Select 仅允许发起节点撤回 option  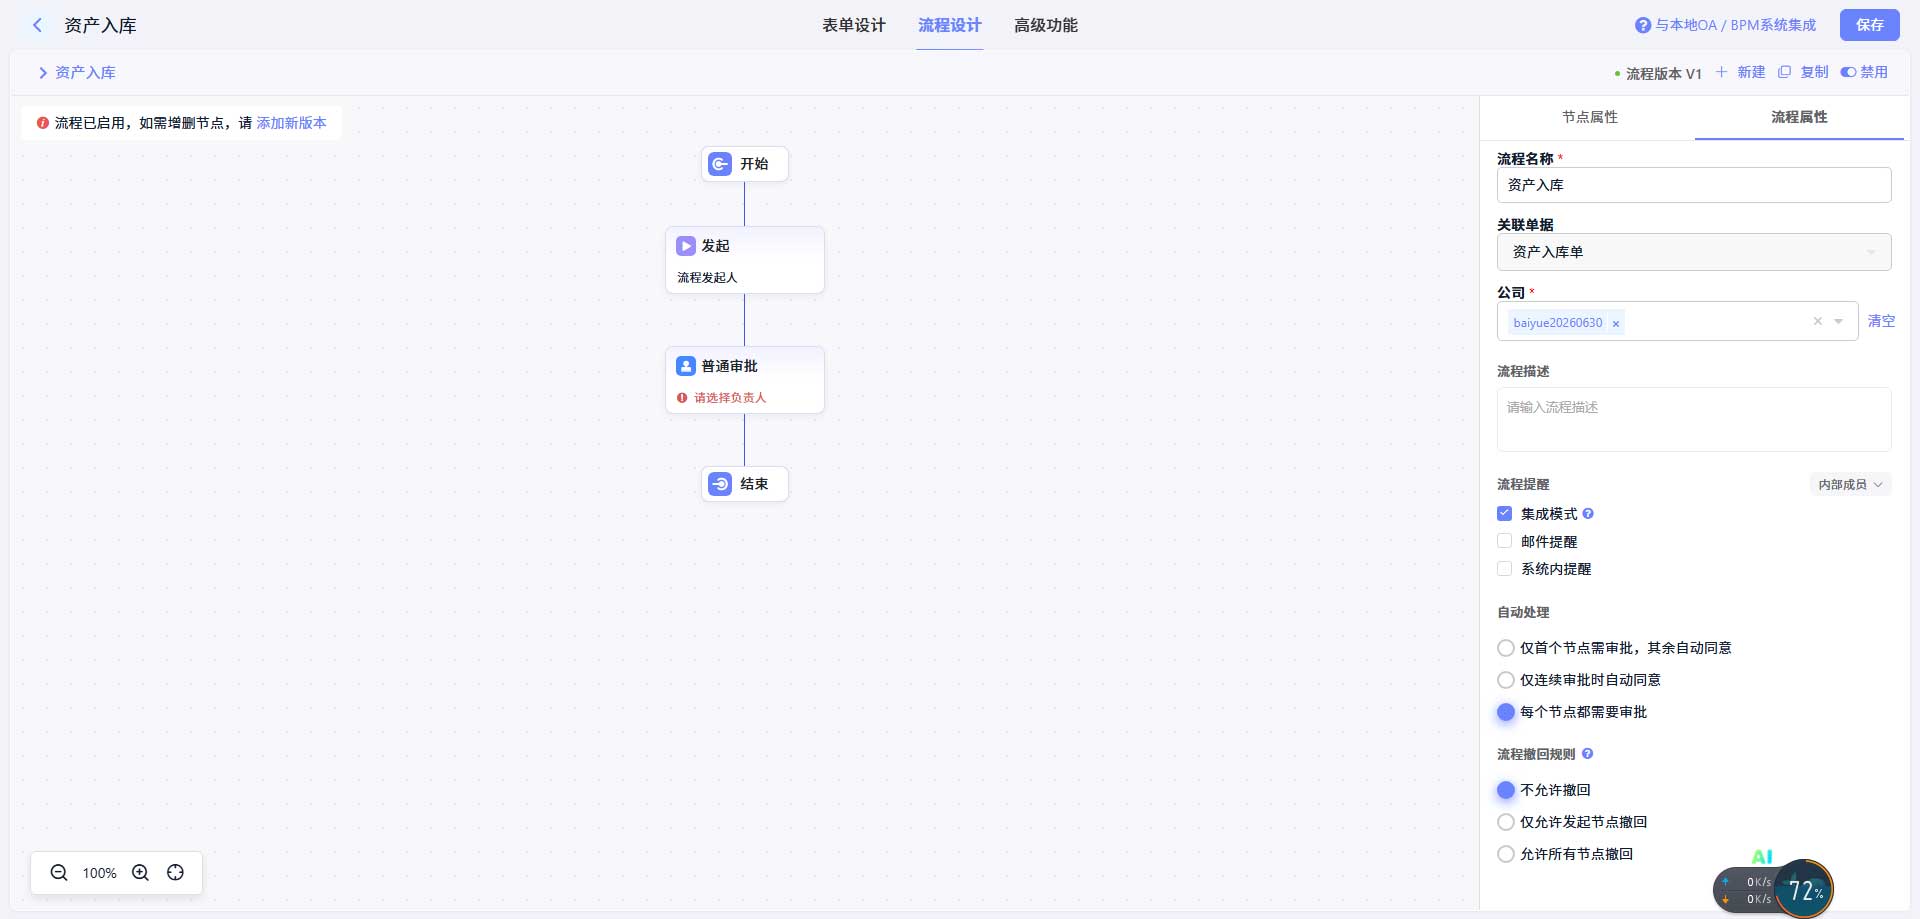pyautogui.click(x=1506, y=822)
